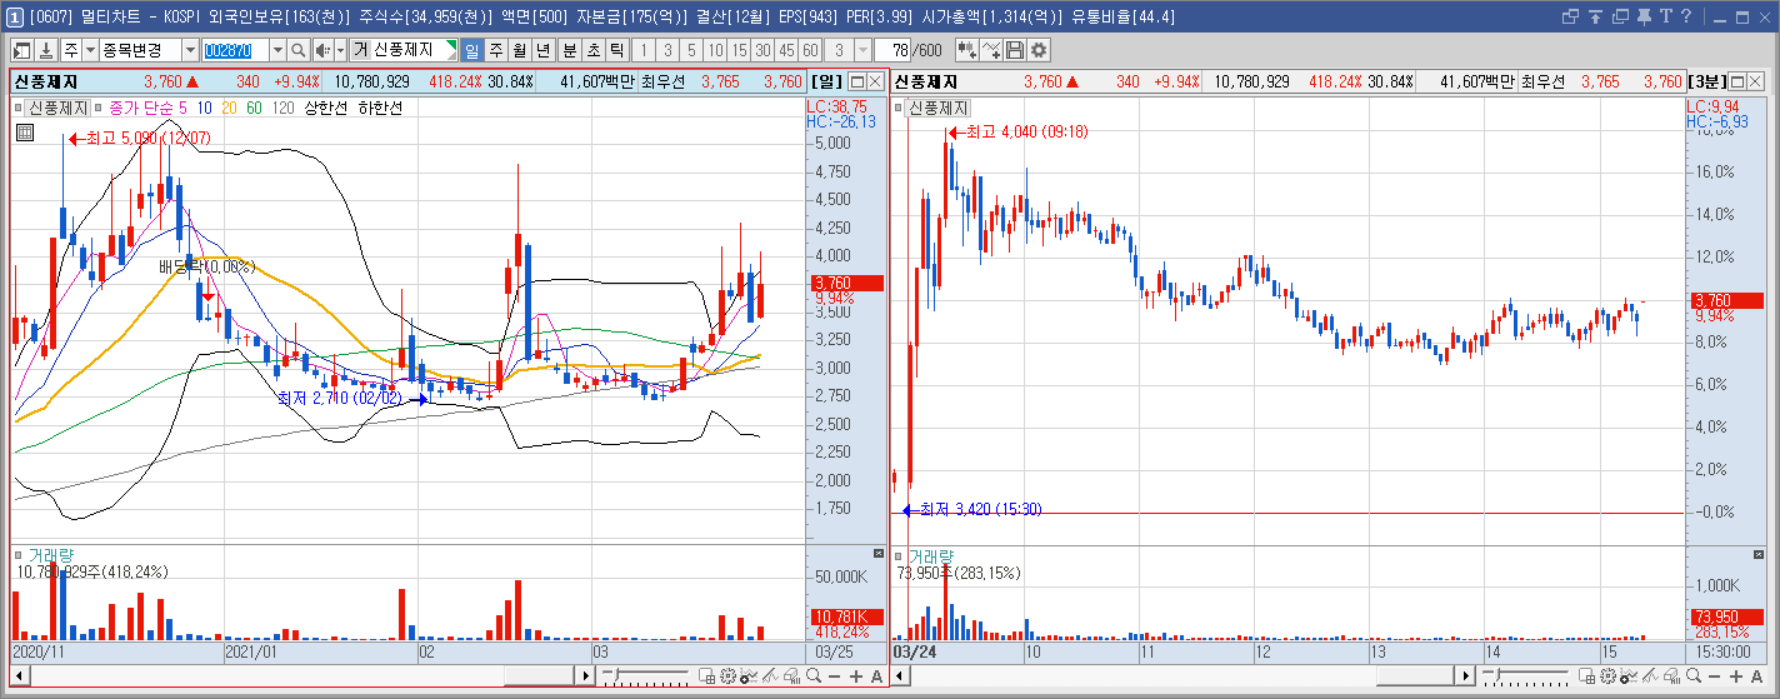1780x699 pixels.
Task: Zoom in 3-minute chart with plus icon
Action: (1736, 677)
